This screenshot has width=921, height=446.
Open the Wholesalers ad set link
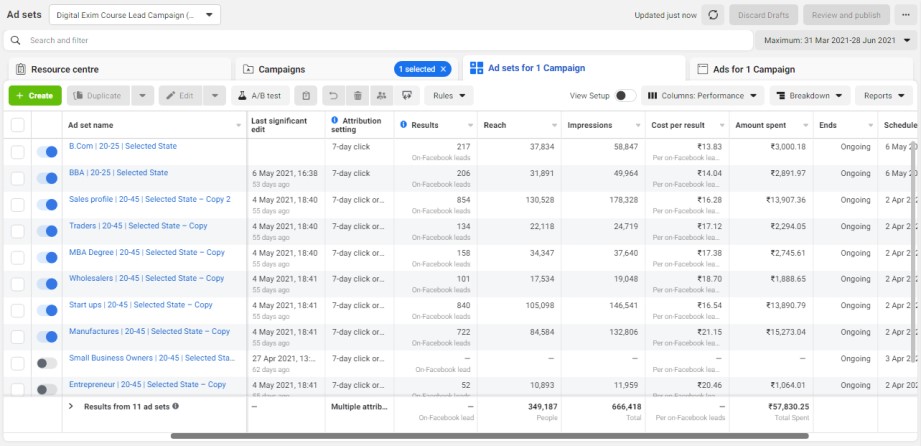146,279
